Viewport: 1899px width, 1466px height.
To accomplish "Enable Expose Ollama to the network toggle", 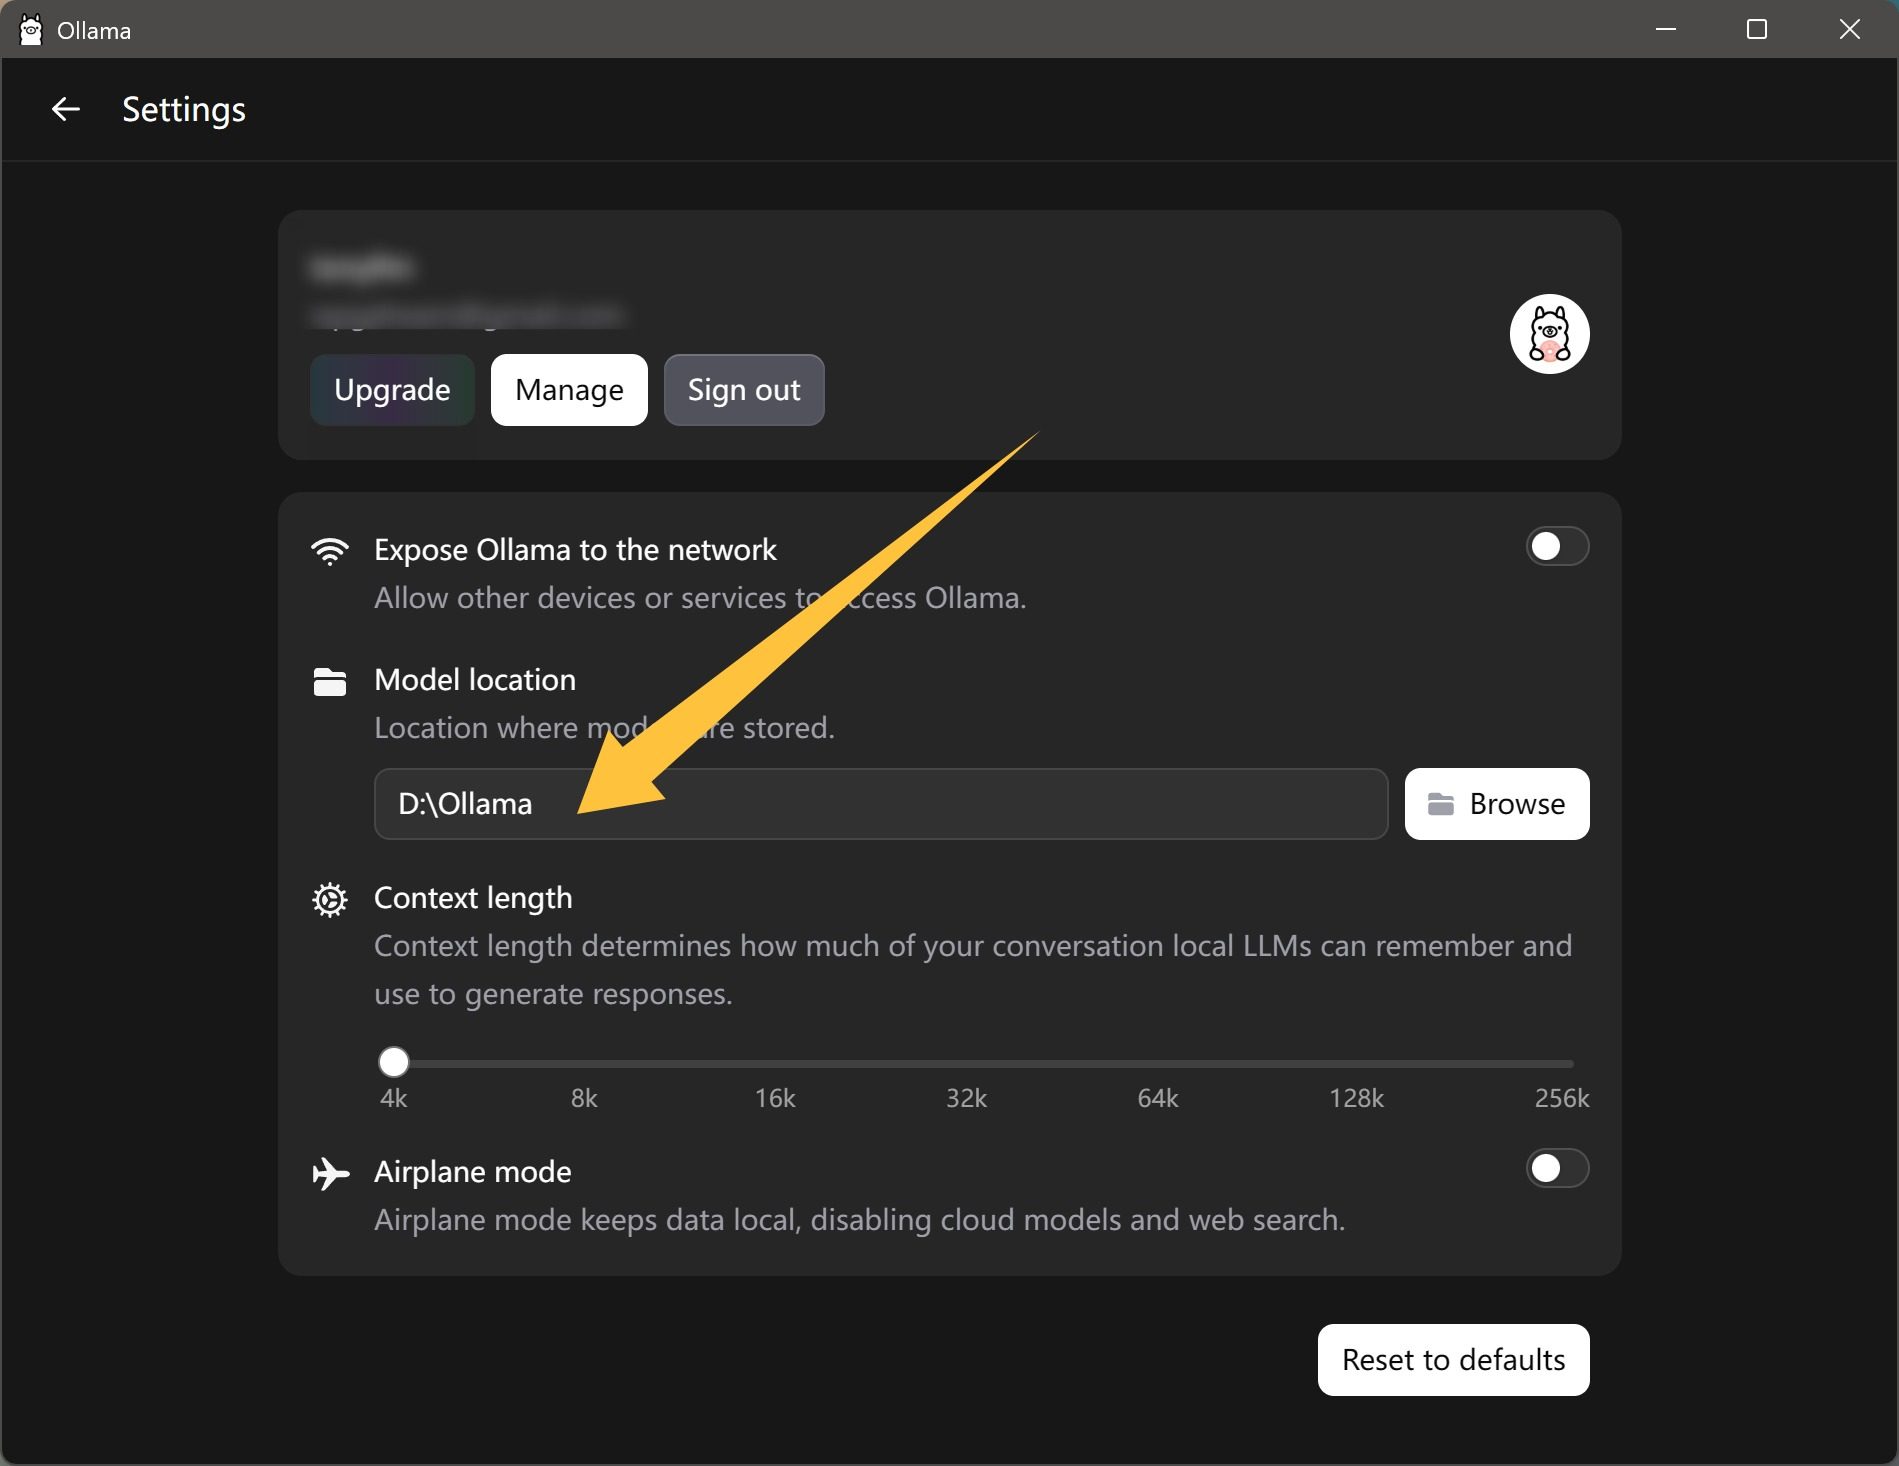I will tap(1556, 547).
